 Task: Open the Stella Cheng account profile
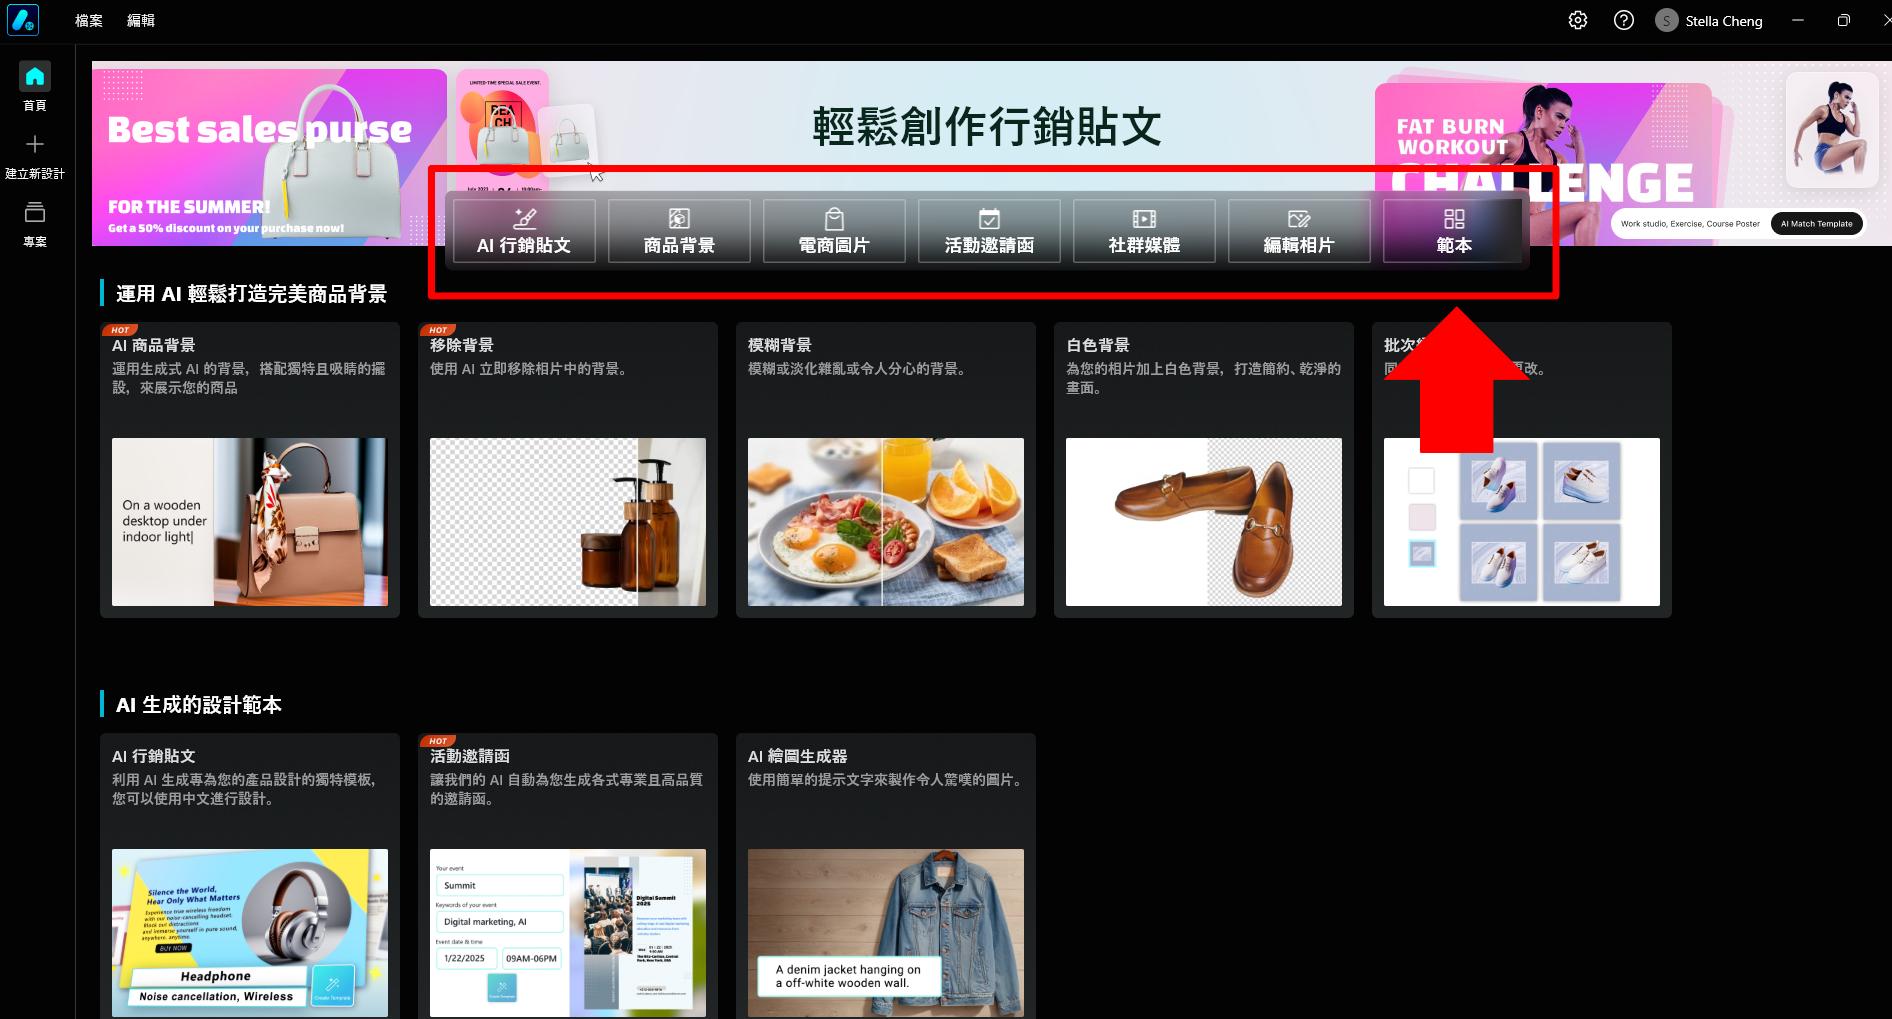point(1709,20)
